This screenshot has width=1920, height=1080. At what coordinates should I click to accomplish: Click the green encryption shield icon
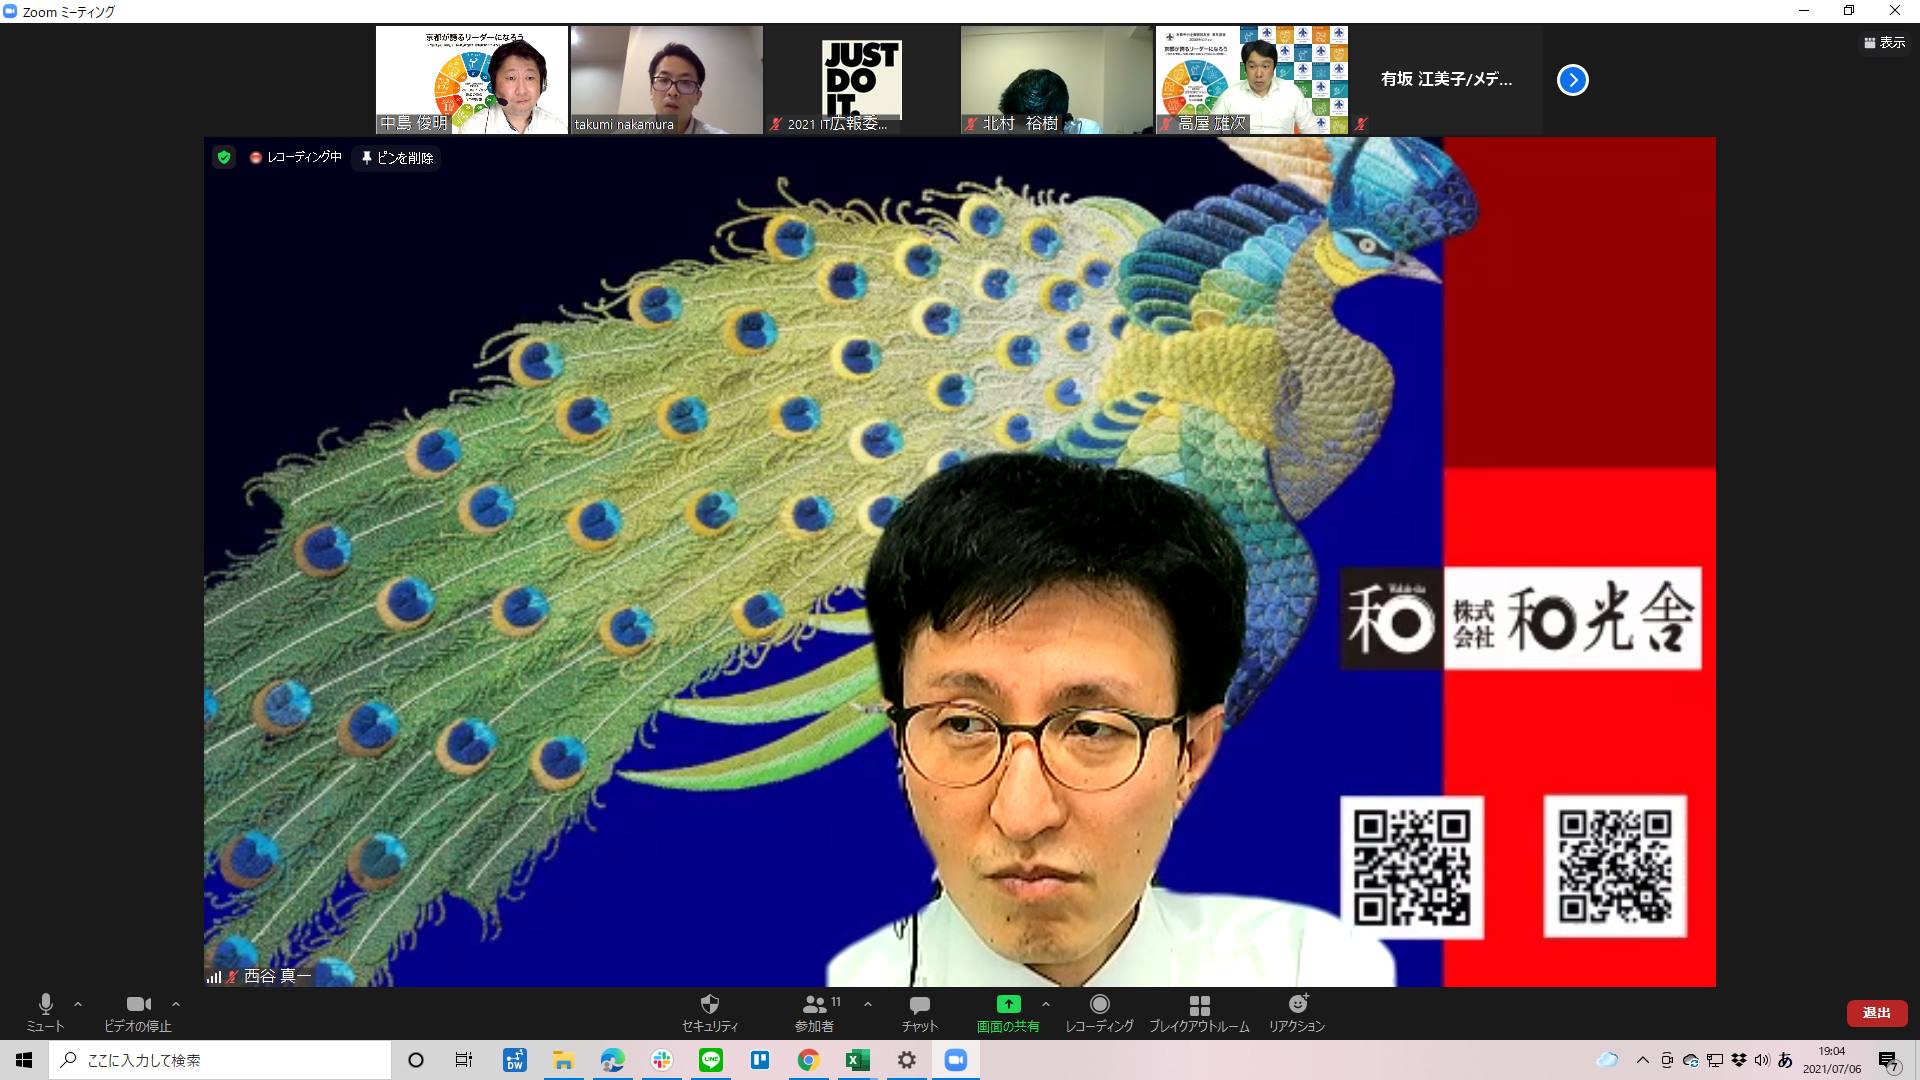224,157
